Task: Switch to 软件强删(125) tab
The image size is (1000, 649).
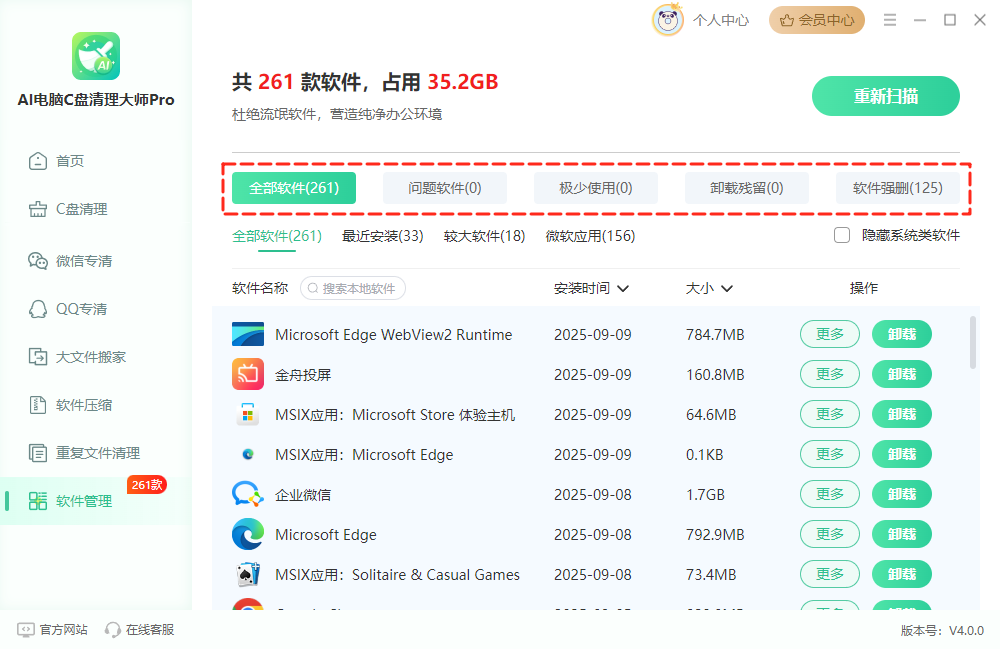Action: [897, 188]
